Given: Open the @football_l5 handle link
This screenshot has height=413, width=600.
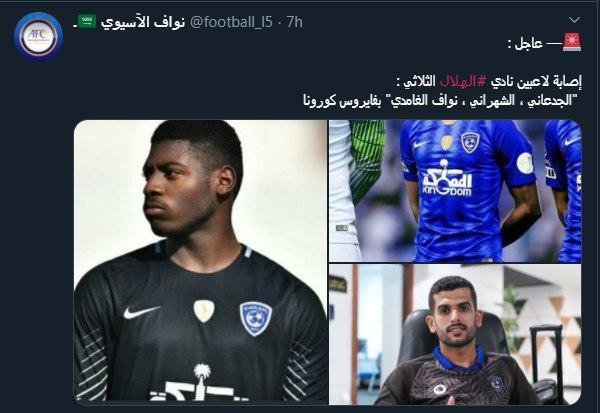Looking at the screenshot, I should click(x=231, y=22).
